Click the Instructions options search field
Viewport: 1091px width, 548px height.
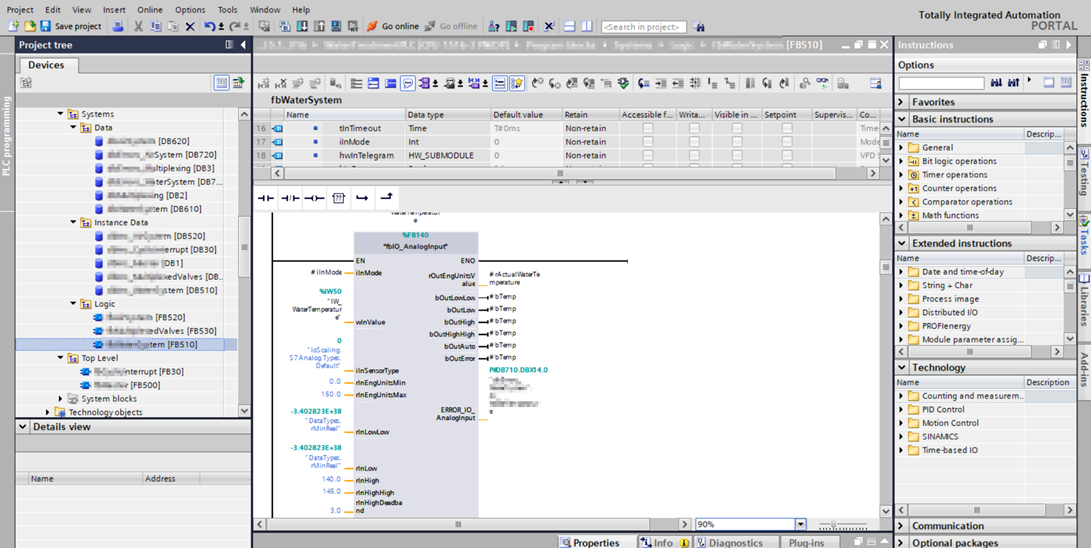coord(941,83)
